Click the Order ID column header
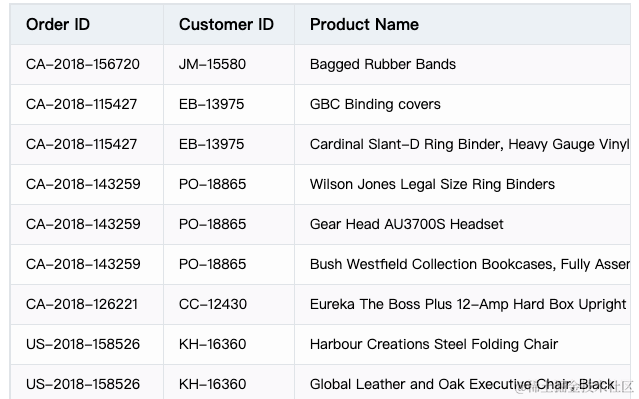Image resolution: width=639 pixels, height=399 pixels. (87, 24)
